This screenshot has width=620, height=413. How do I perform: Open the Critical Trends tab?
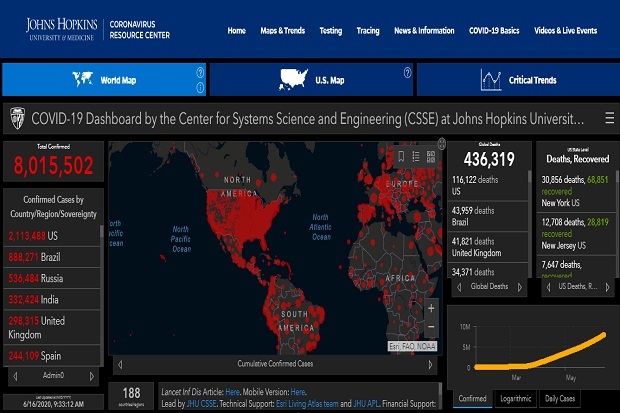point(518,80)
